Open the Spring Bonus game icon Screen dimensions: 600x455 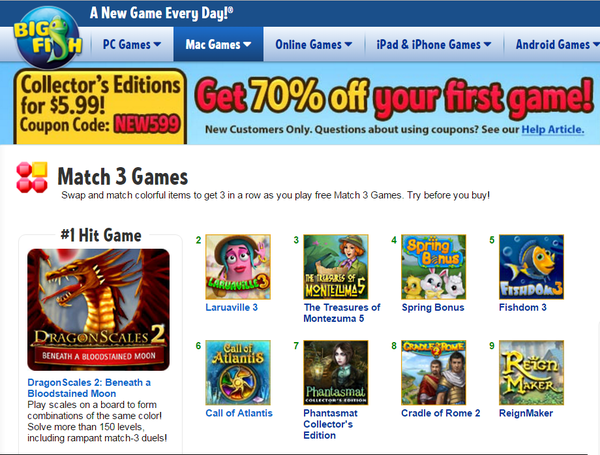click(434, 267)
